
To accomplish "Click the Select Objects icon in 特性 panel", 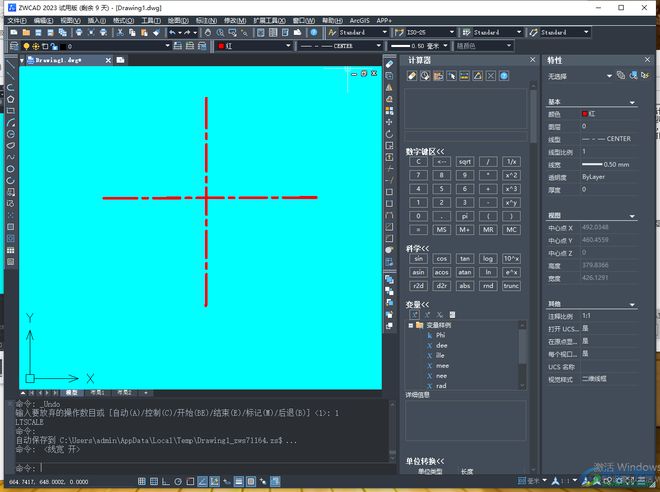I will [633, 75].
